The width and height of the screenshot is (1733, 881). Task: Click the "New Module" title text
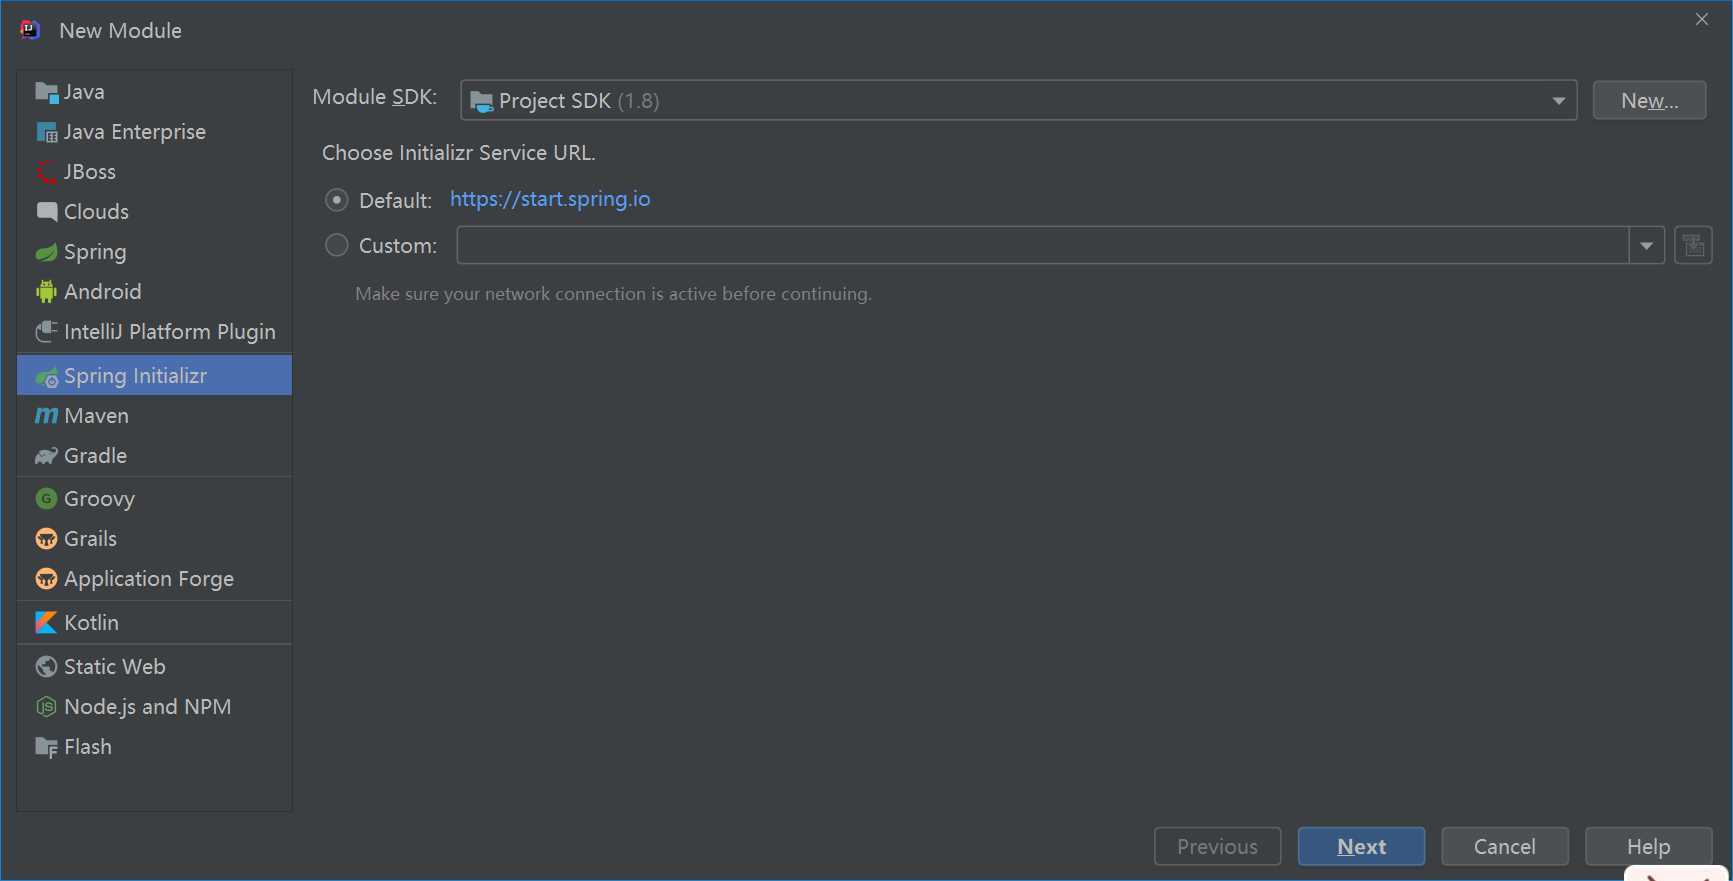[121, 31]
